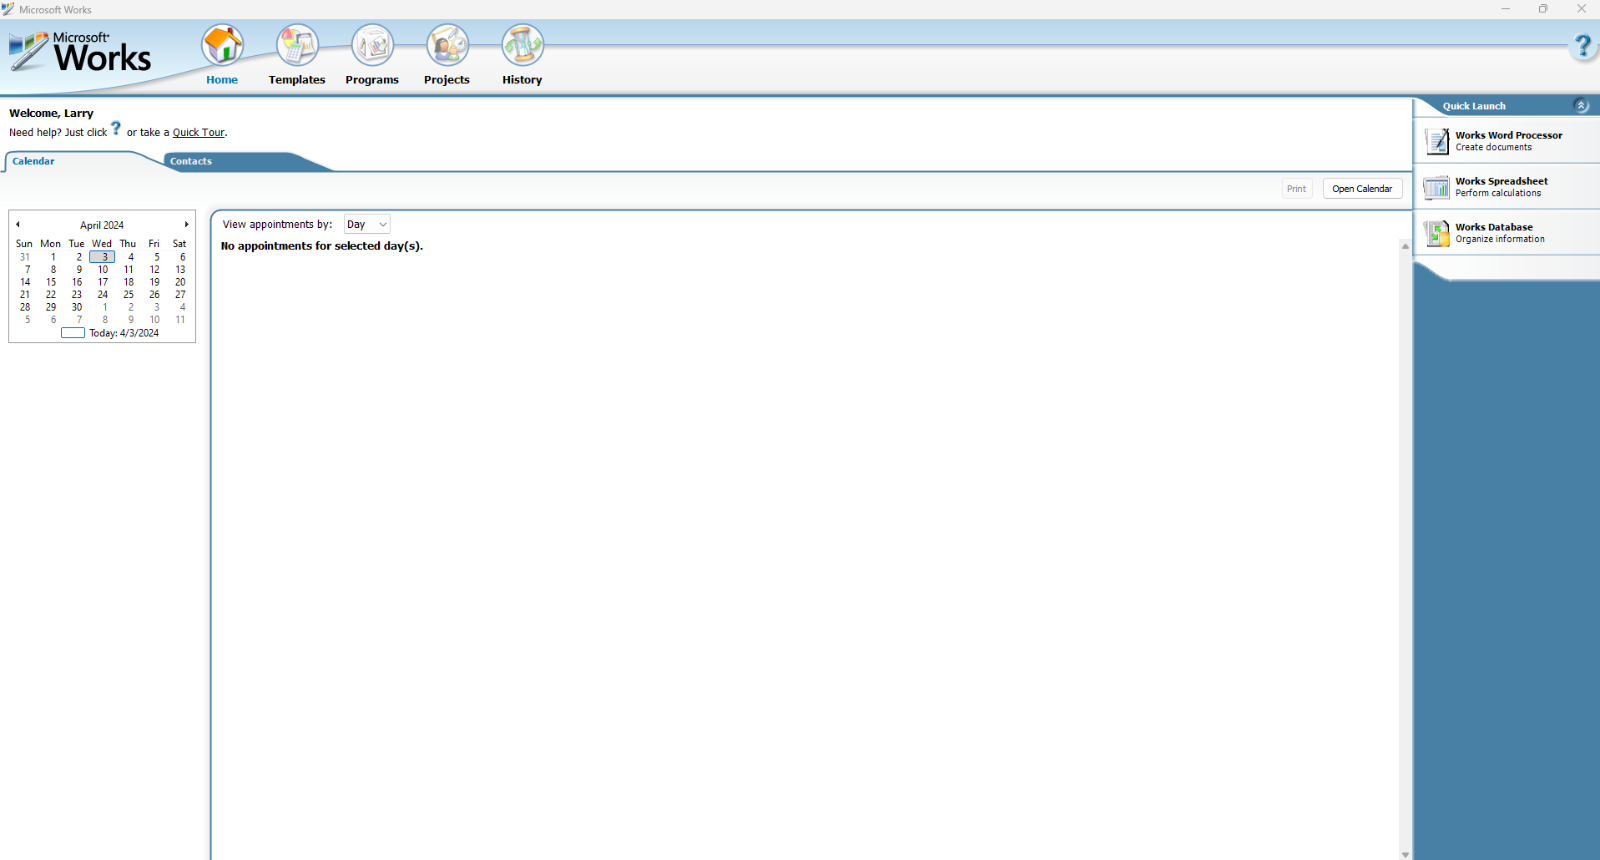Image resolution: width=1600 pixels, height=860 pixels.
Task: Select April 27 in the mini calendar
Action: 180,295
